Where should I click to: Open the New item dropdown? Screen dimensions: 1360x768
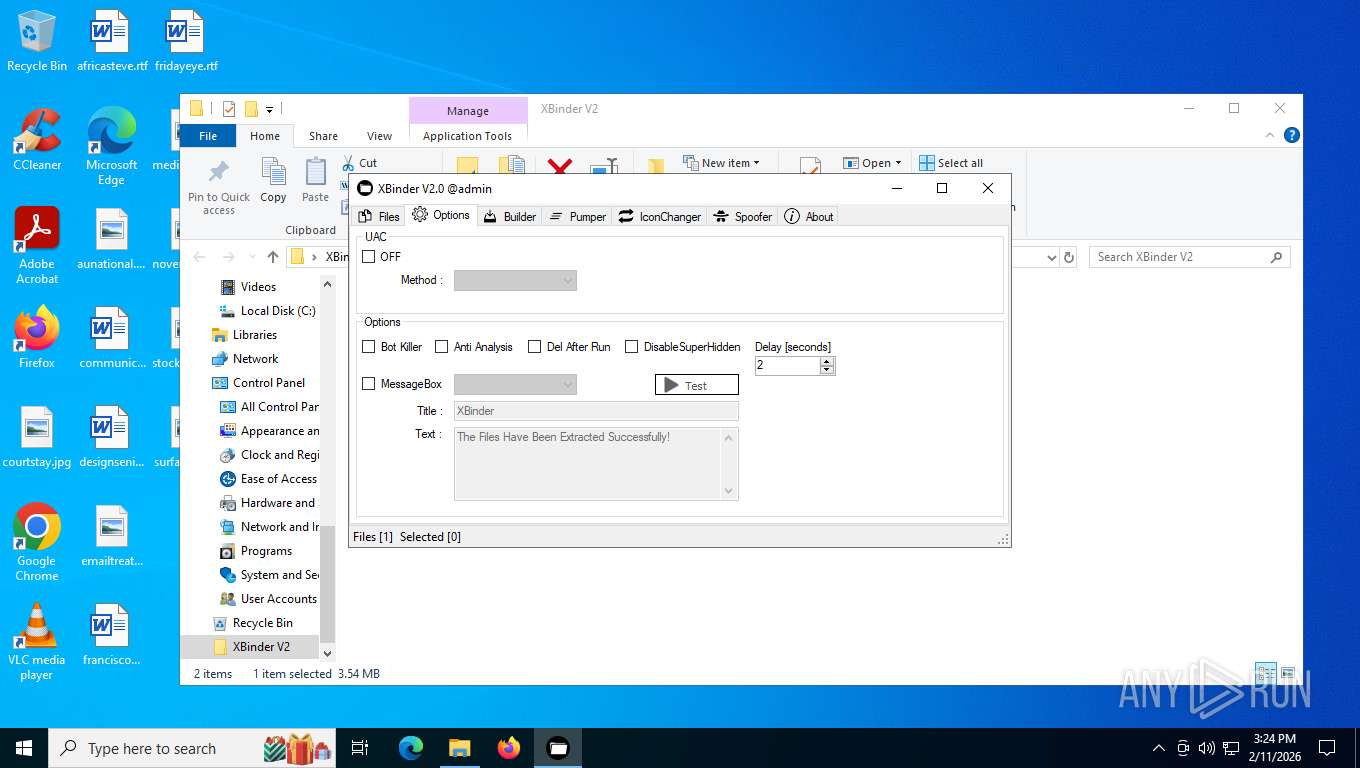(721, 163)
